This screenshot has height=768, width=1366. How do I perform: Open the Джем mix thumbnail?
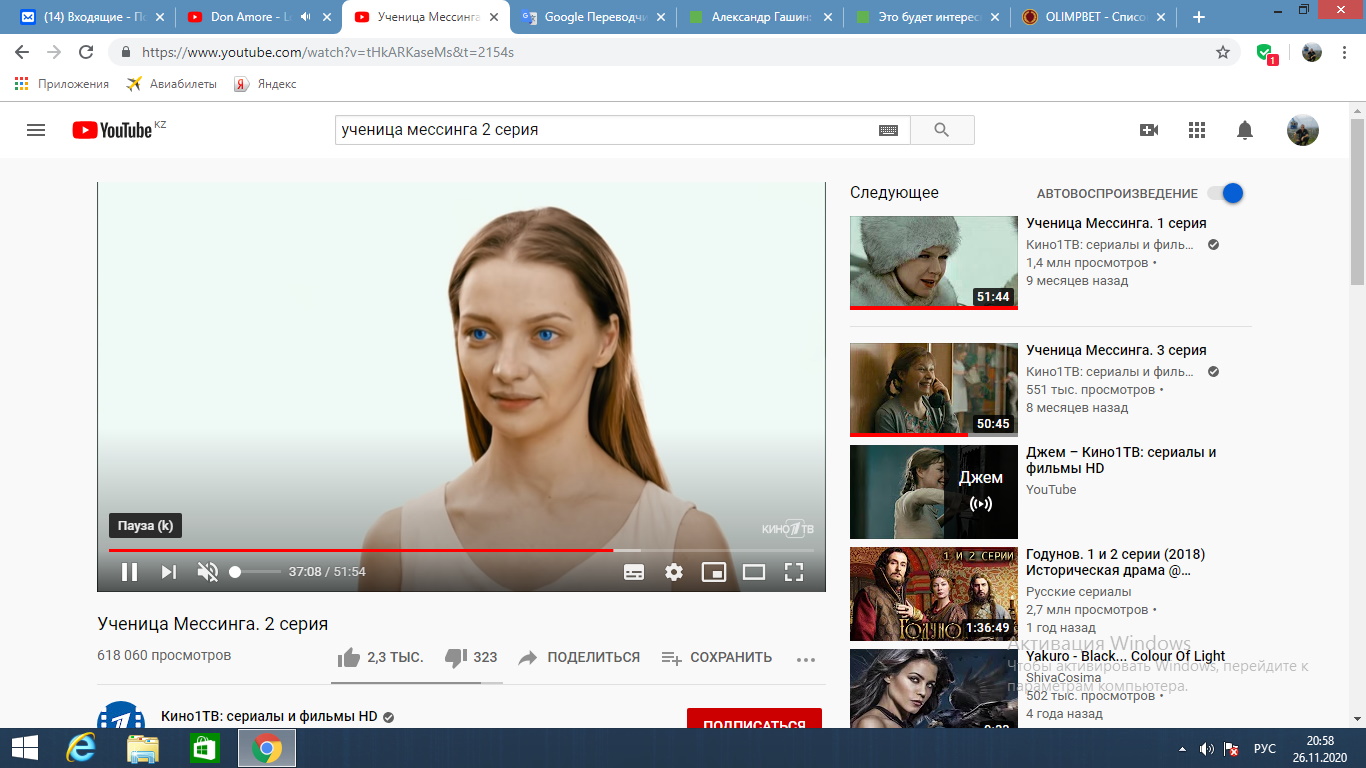point(934,492)
